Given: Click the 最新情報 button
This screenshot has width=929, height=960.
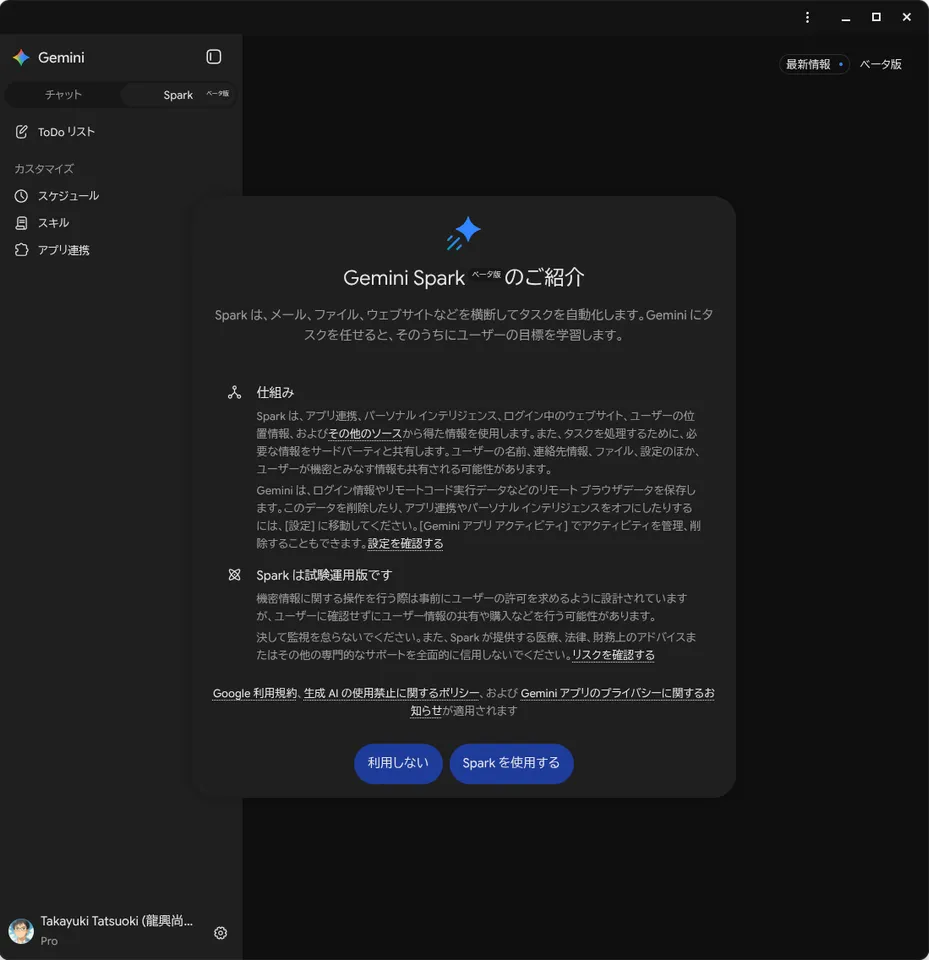Looking at the screenshot, I should (814, 64).
